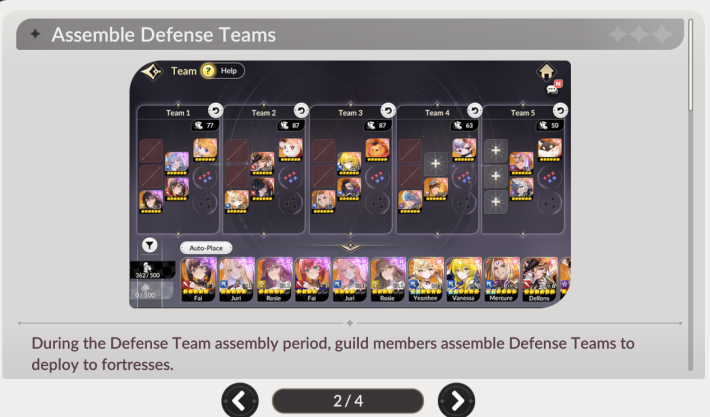Click the yellow question mark Help icon
The height and width of the screenshot is (417, 710).
point(208,71)
